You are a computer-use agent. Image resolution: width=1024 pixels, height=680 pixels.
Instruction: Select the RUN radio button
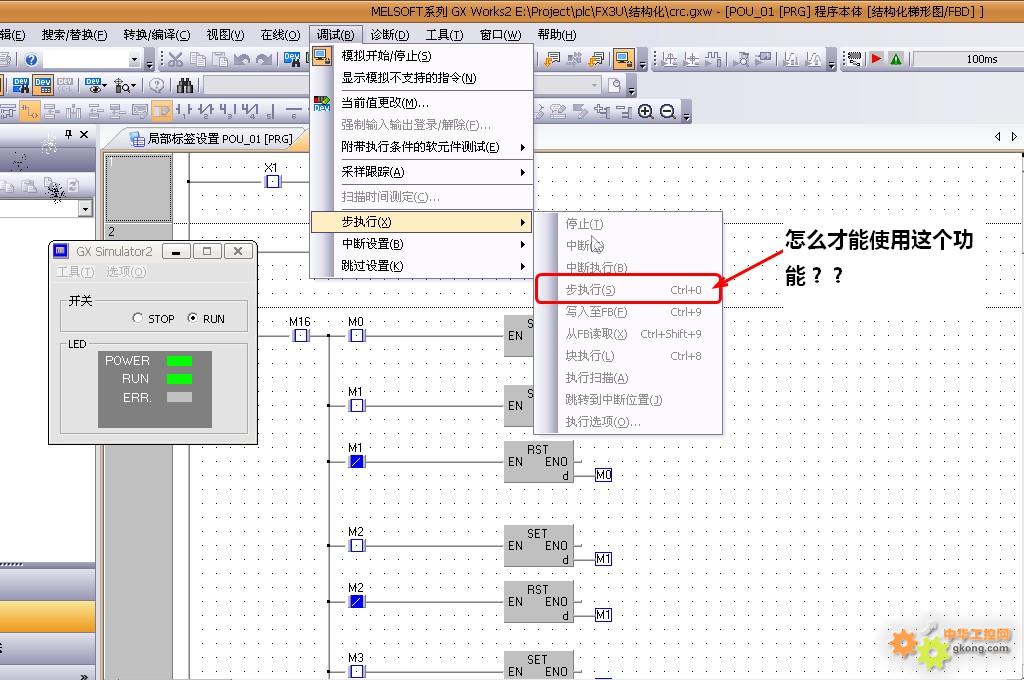tap(192, 318)
